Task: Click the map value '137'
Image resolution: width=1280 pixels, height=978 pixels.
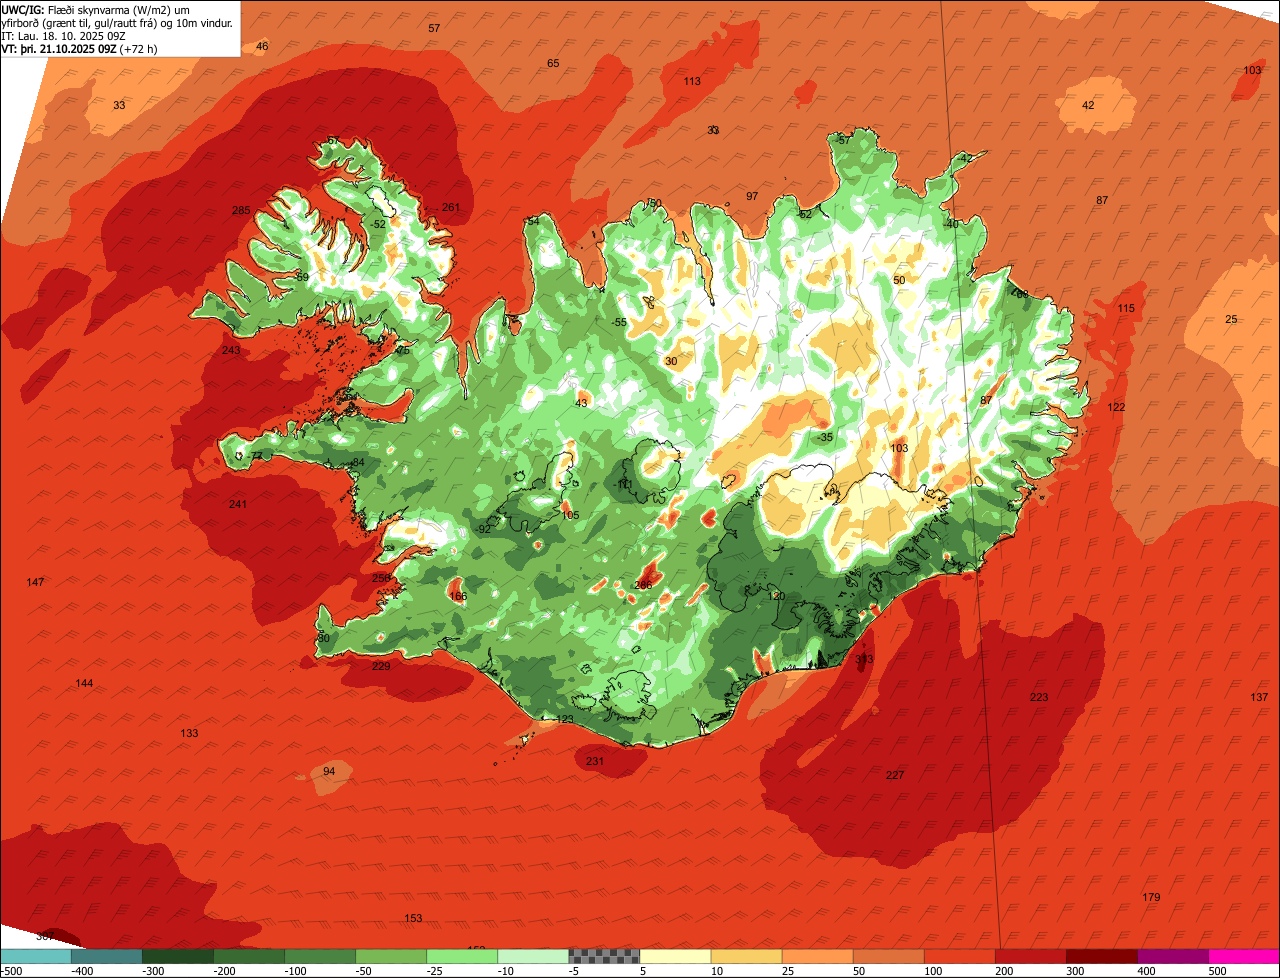Action: click(1259, 697)
